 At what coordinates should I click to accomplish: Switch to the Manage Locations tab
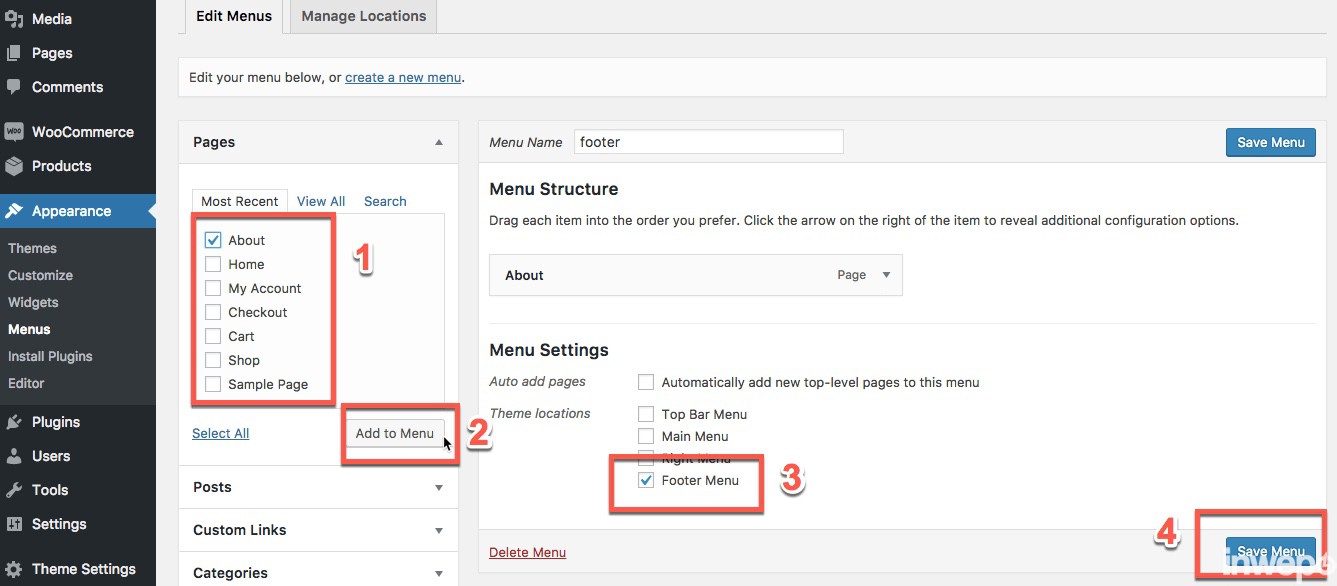click(x=362, y=16)
